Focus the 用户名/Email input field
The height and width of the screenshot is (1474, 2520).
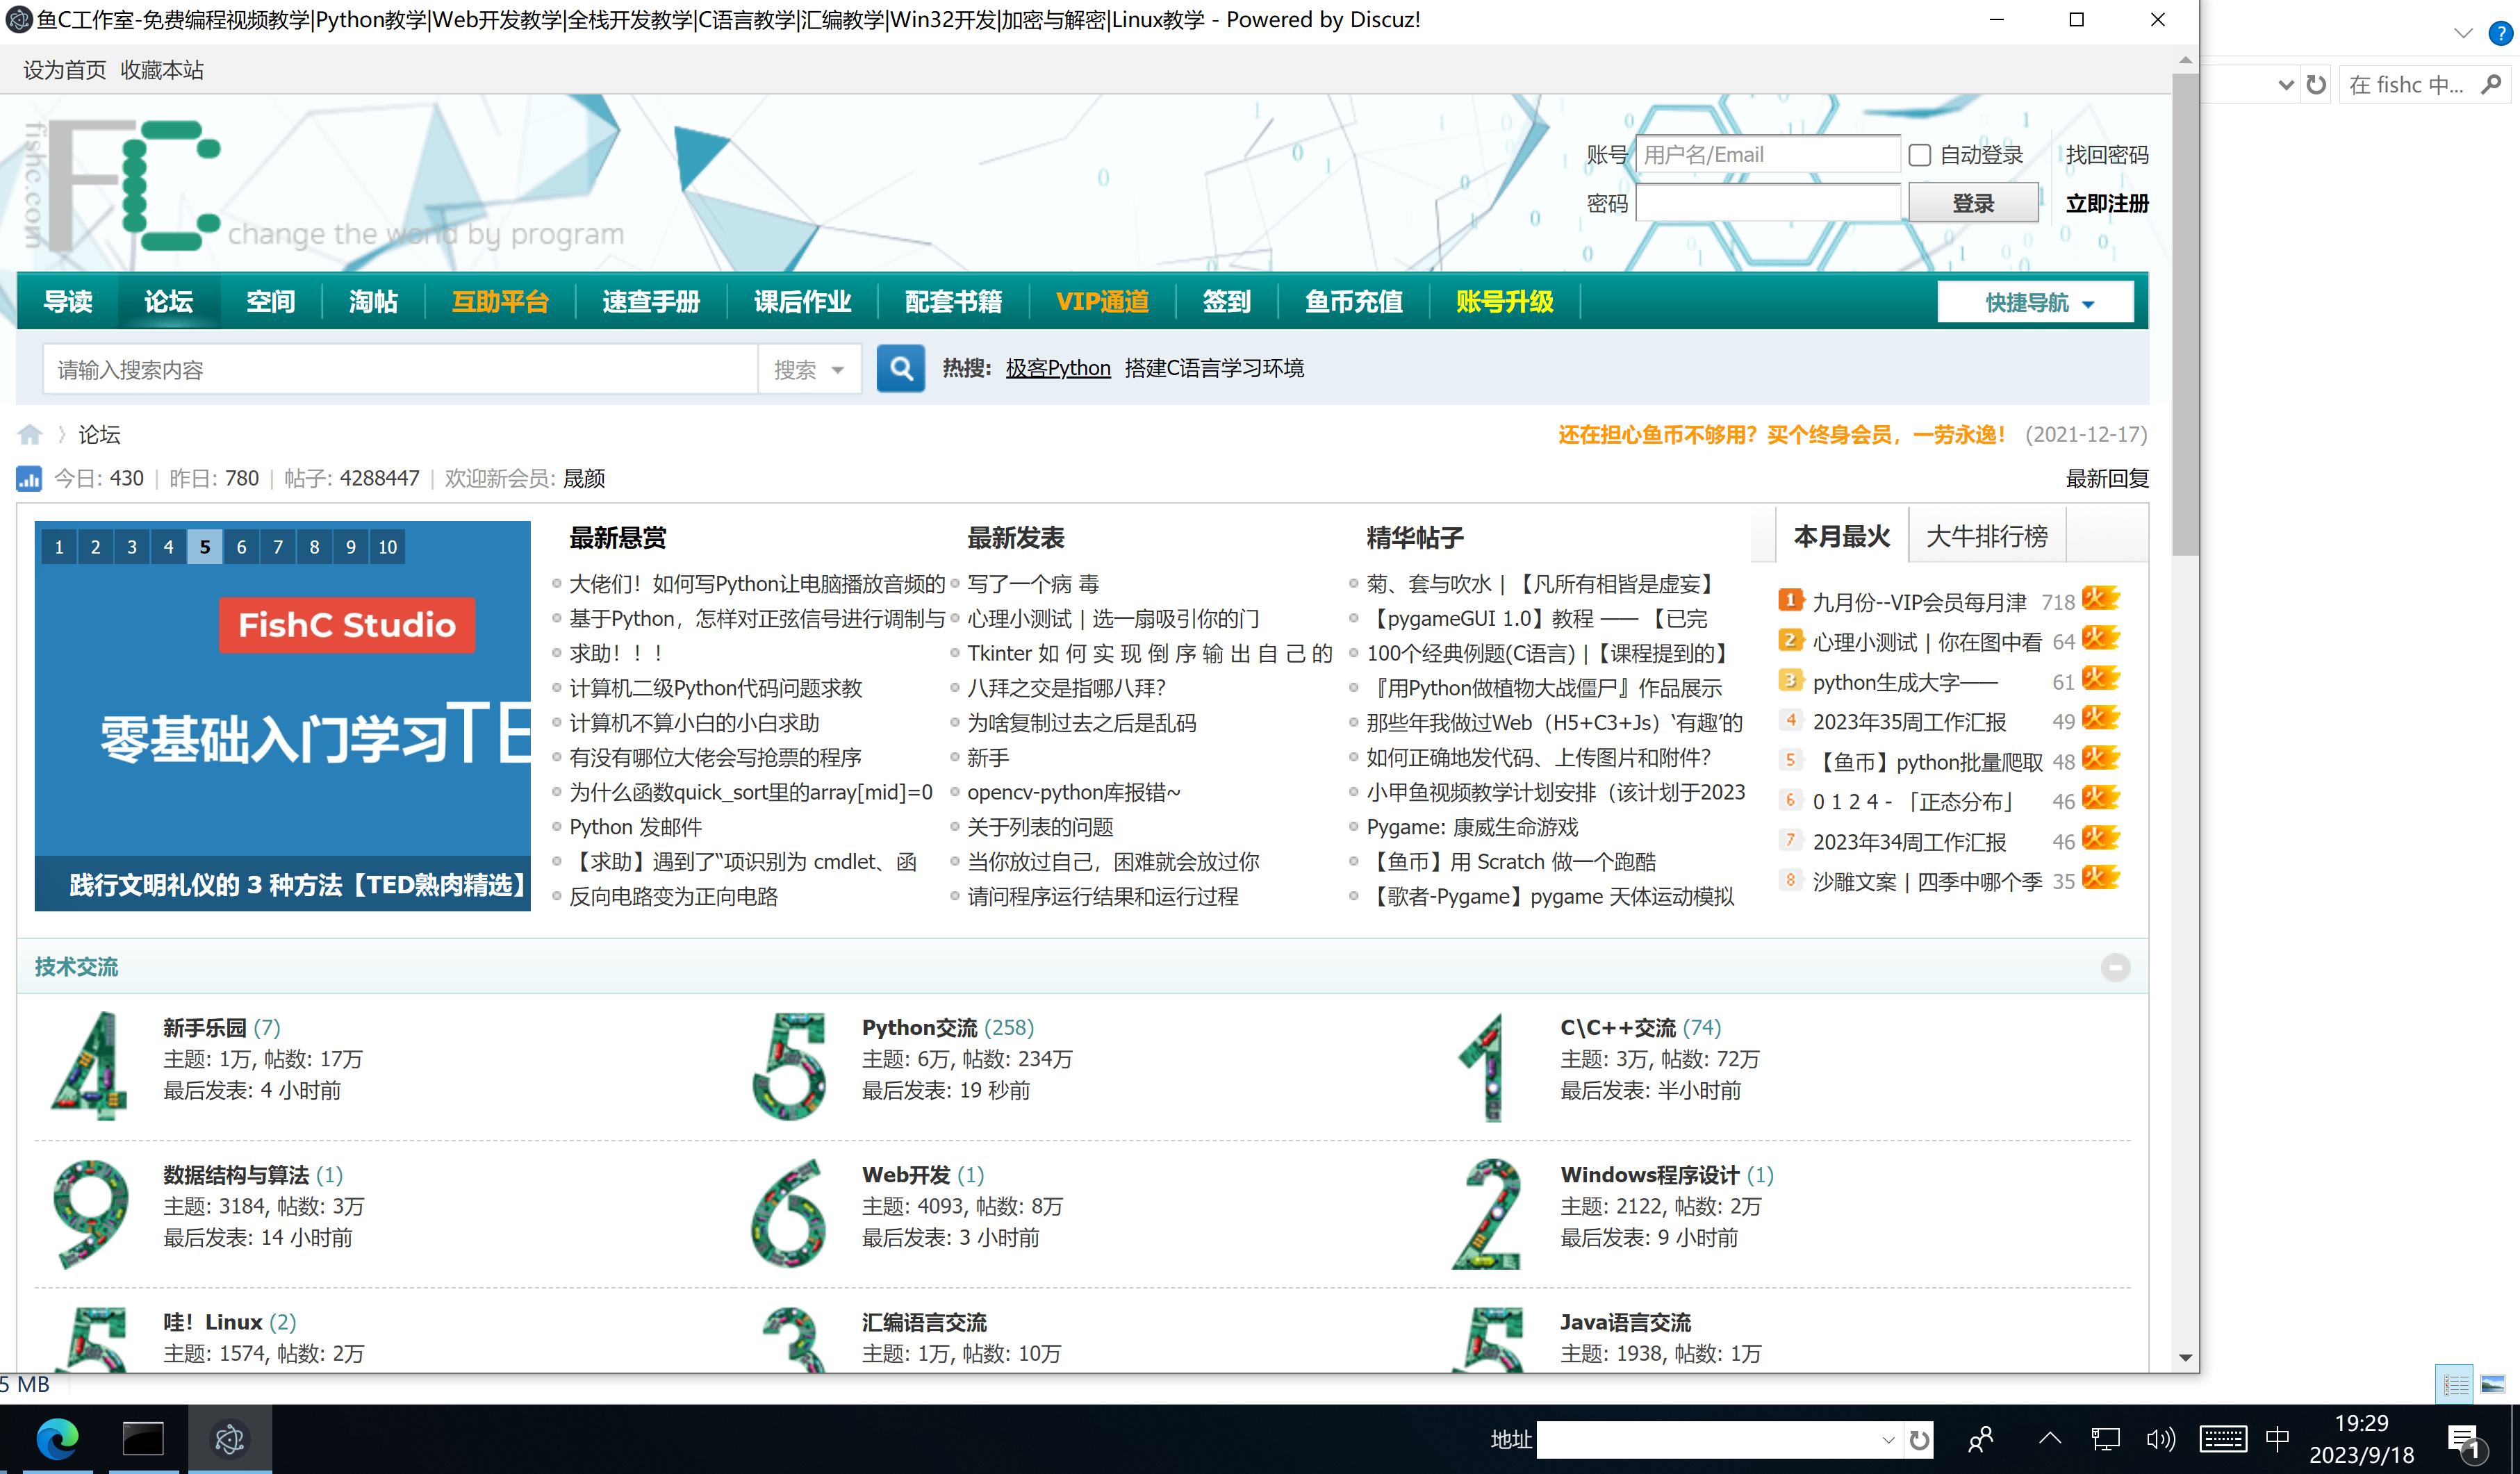click(1767, 155)
